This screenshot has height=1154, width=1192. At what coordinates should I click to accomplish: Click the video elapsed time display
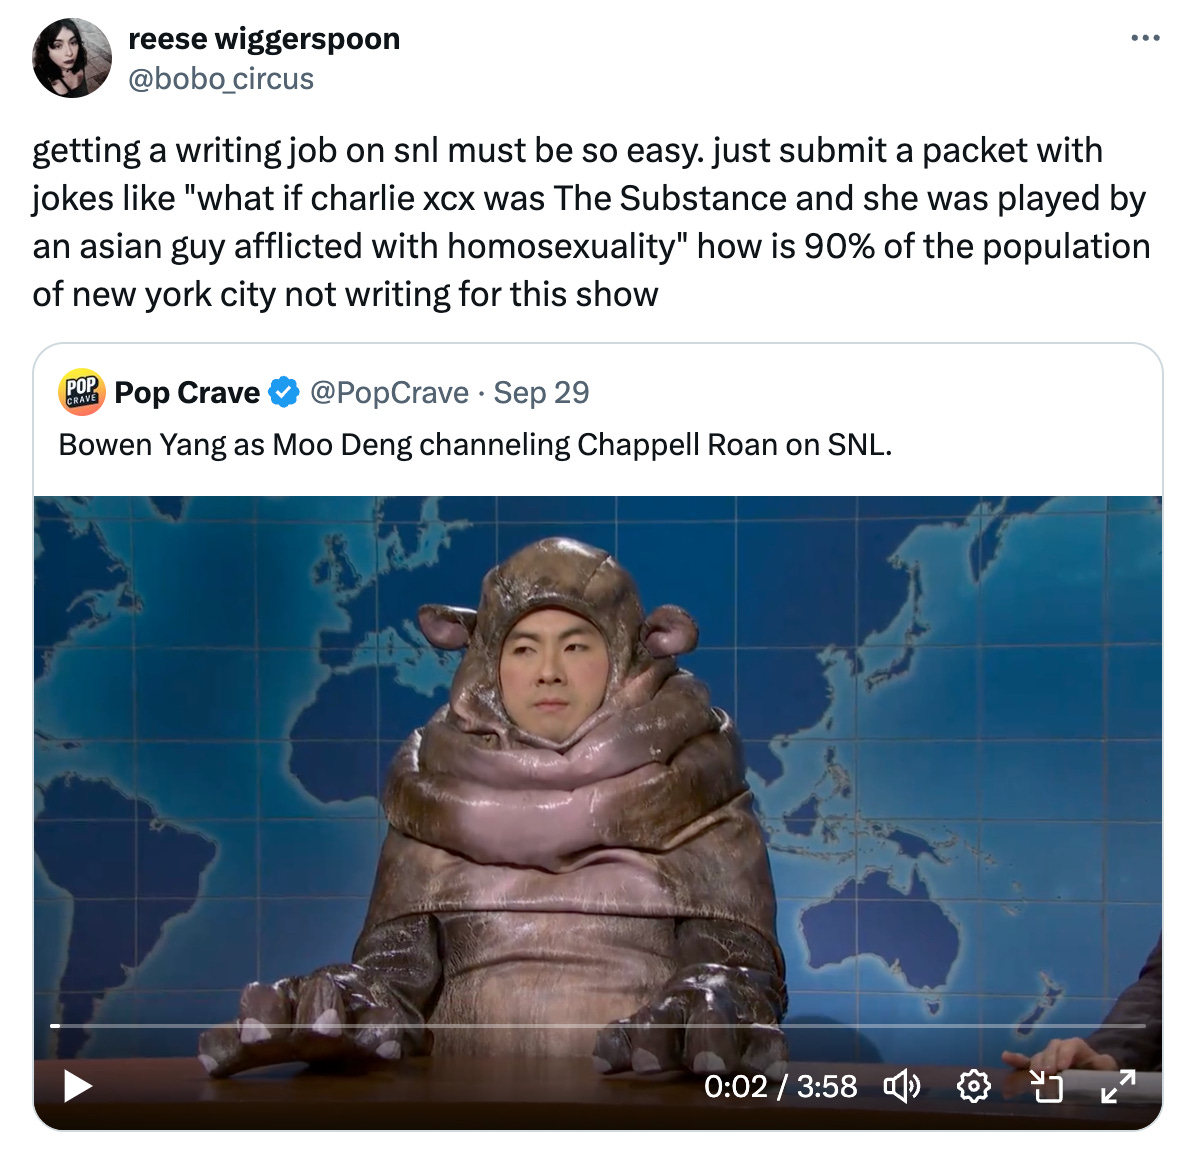click(x=781, y=1086)
